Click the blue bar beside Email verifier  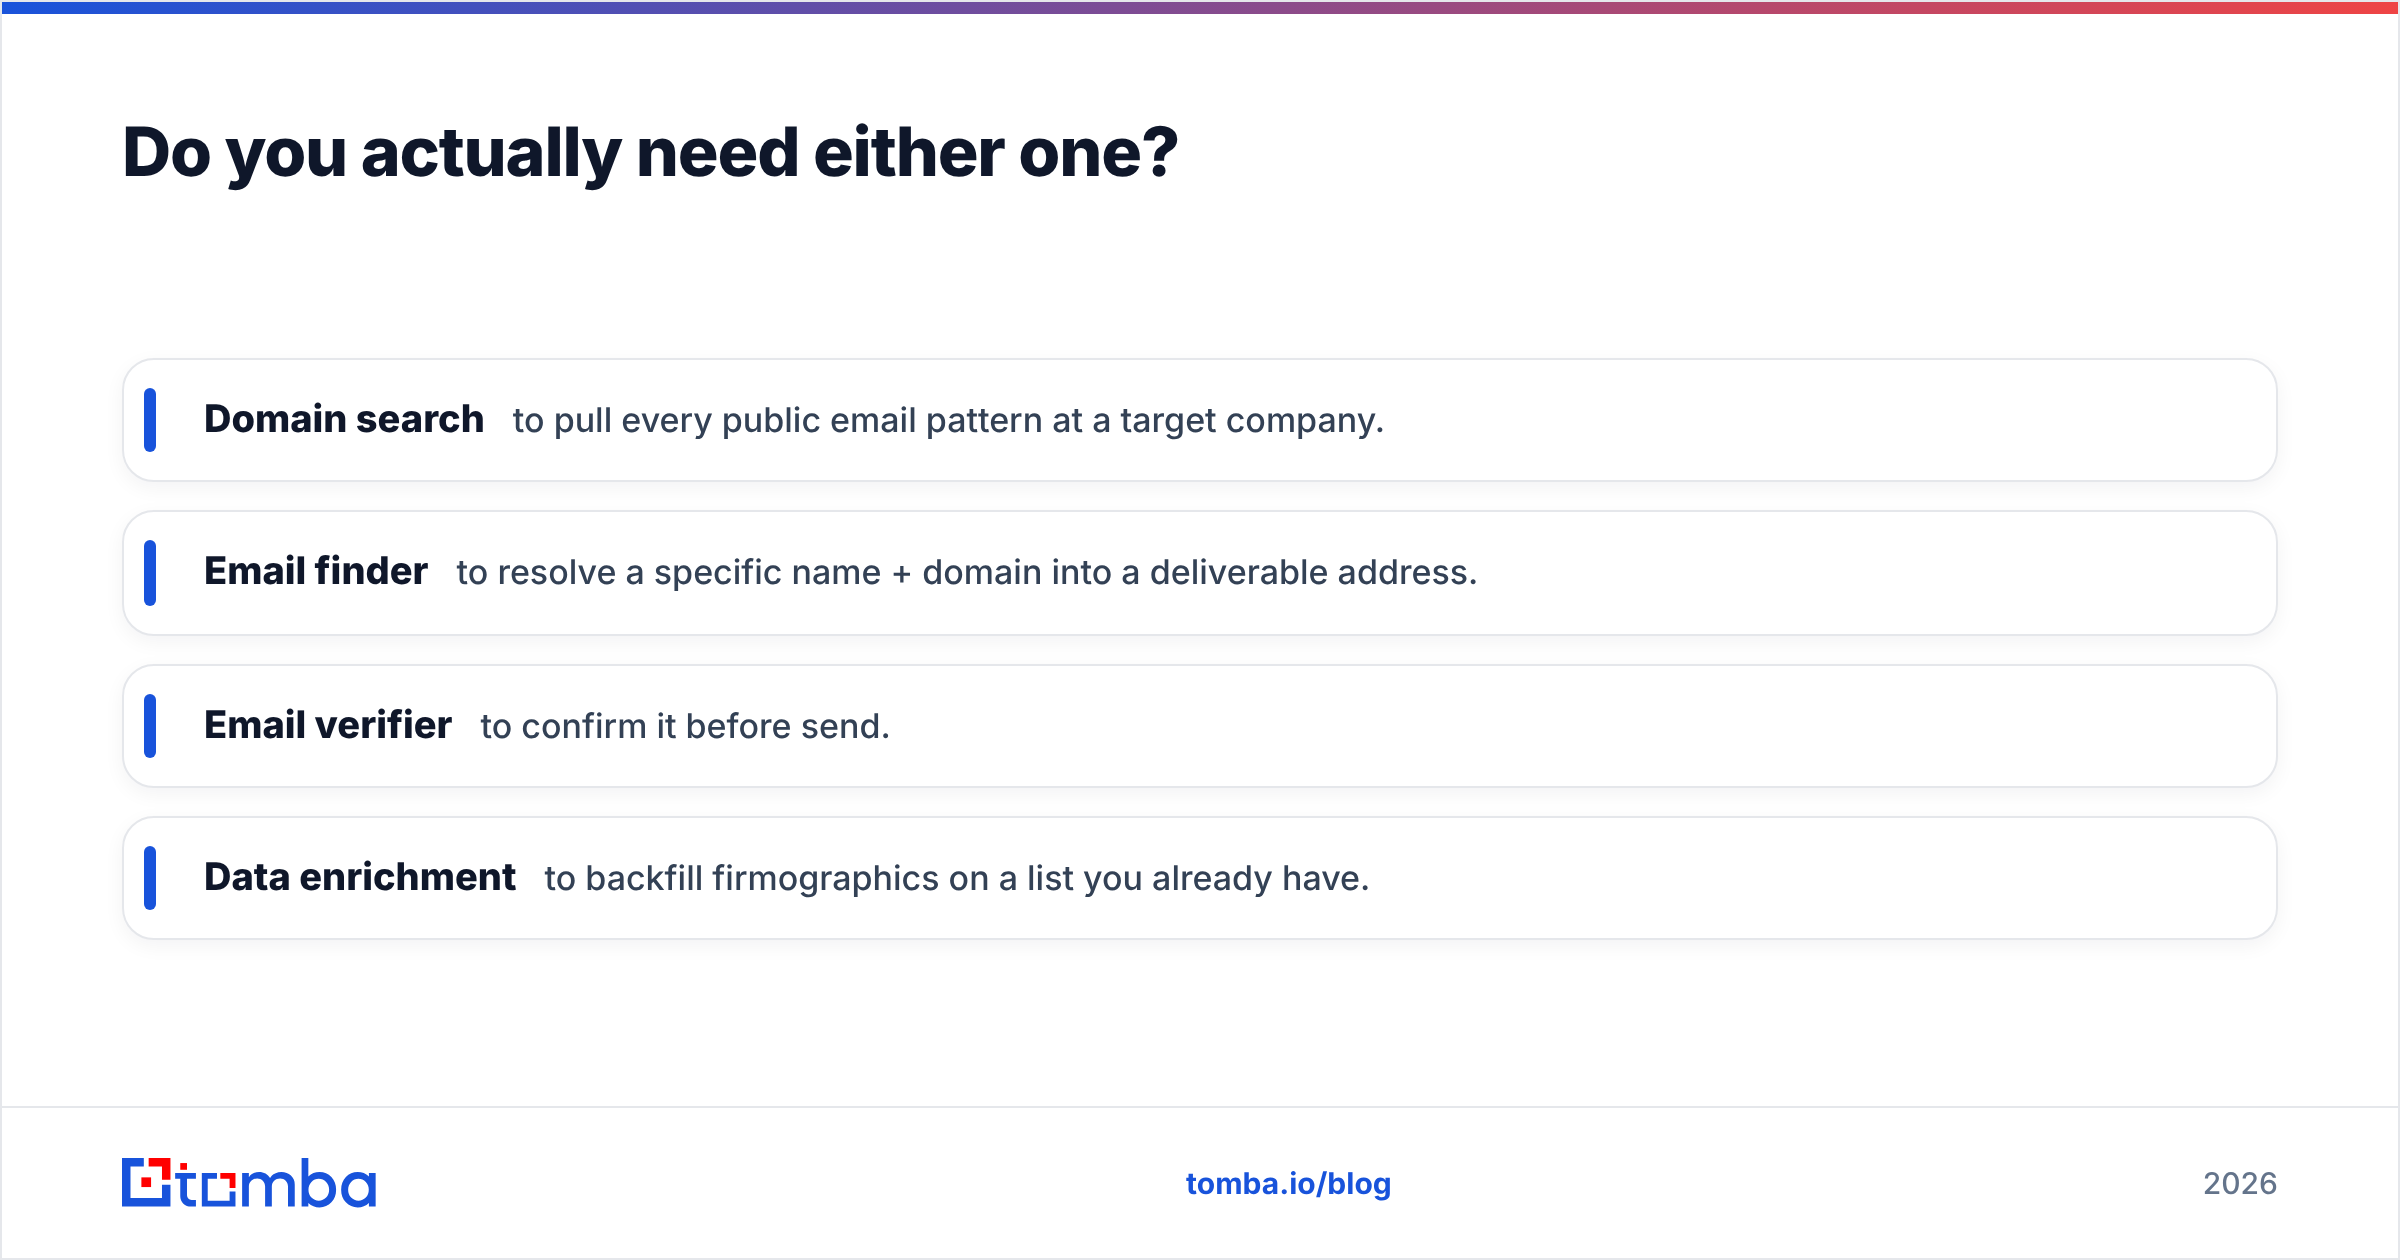tap(150, 726)
